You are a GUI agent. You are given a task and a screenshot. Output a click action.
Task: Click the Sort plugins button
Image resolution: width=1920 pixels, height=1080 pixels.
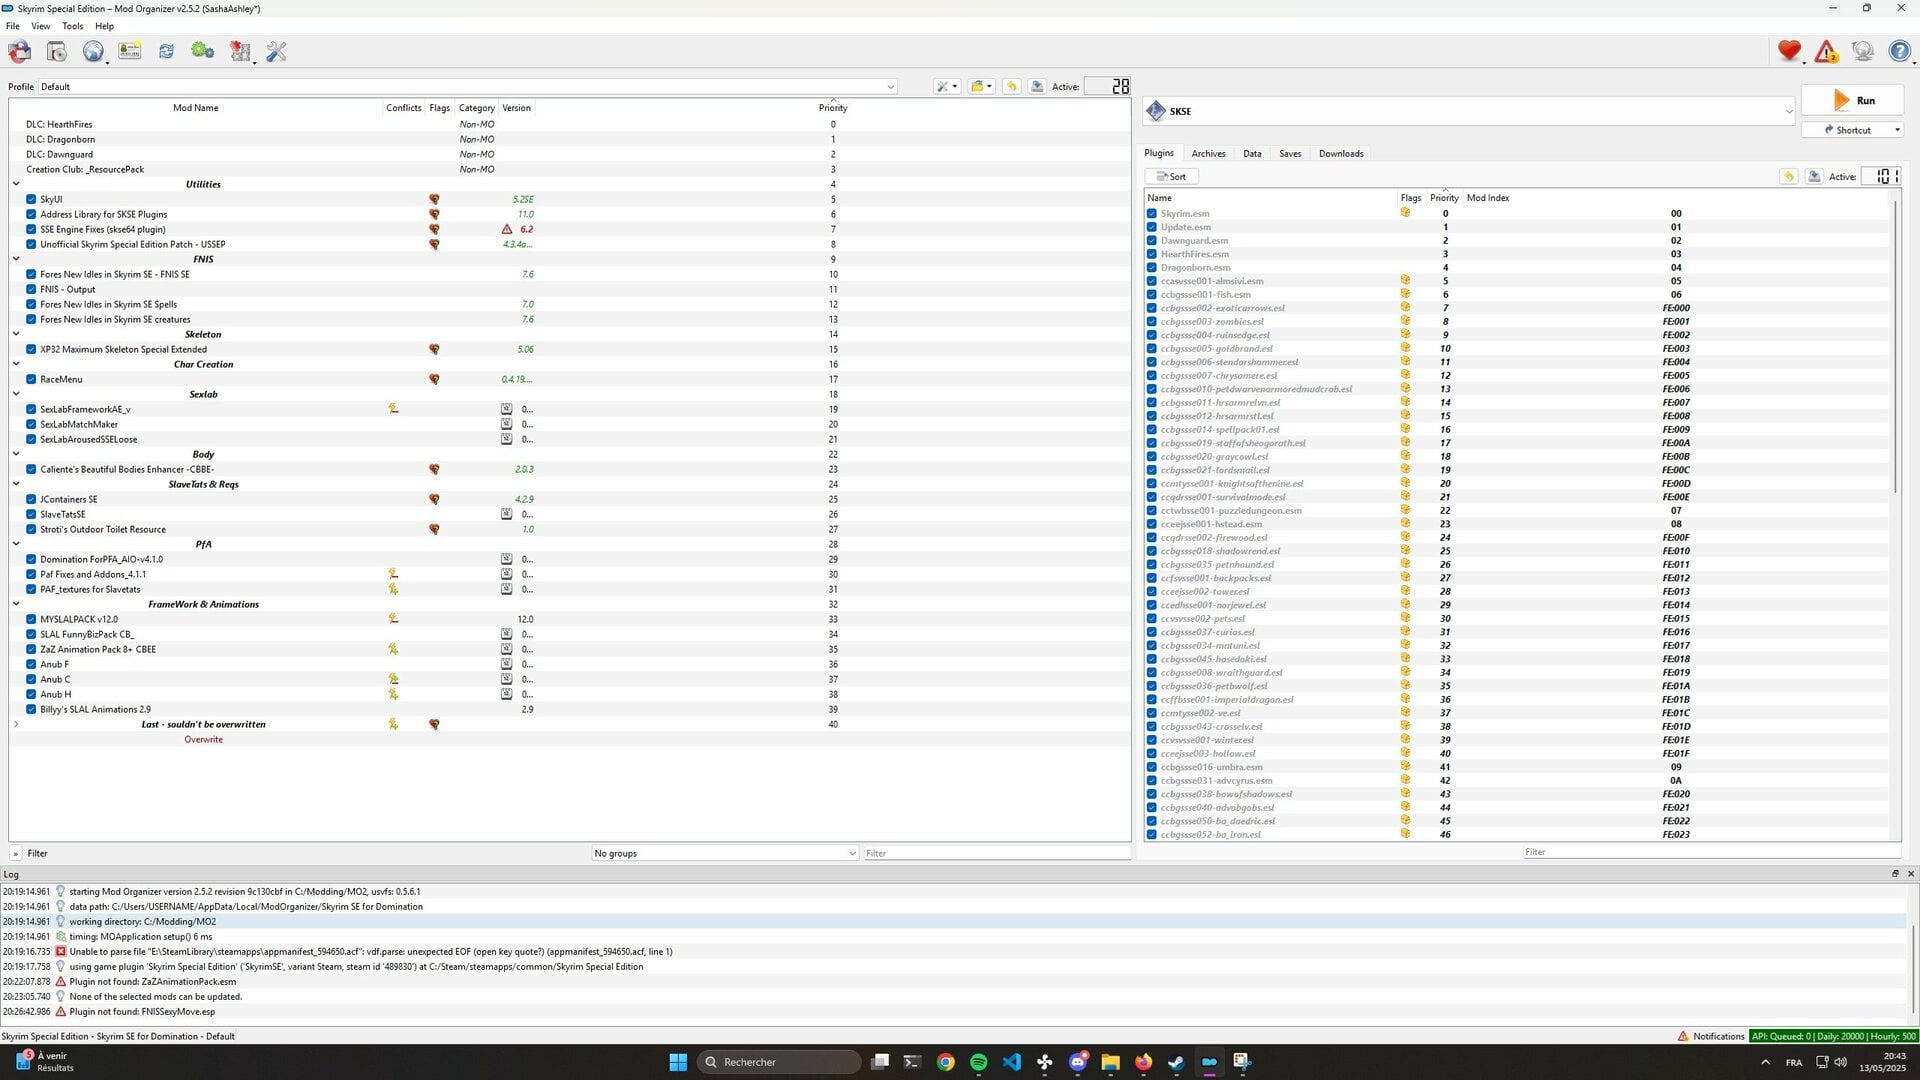[1171, 177]
